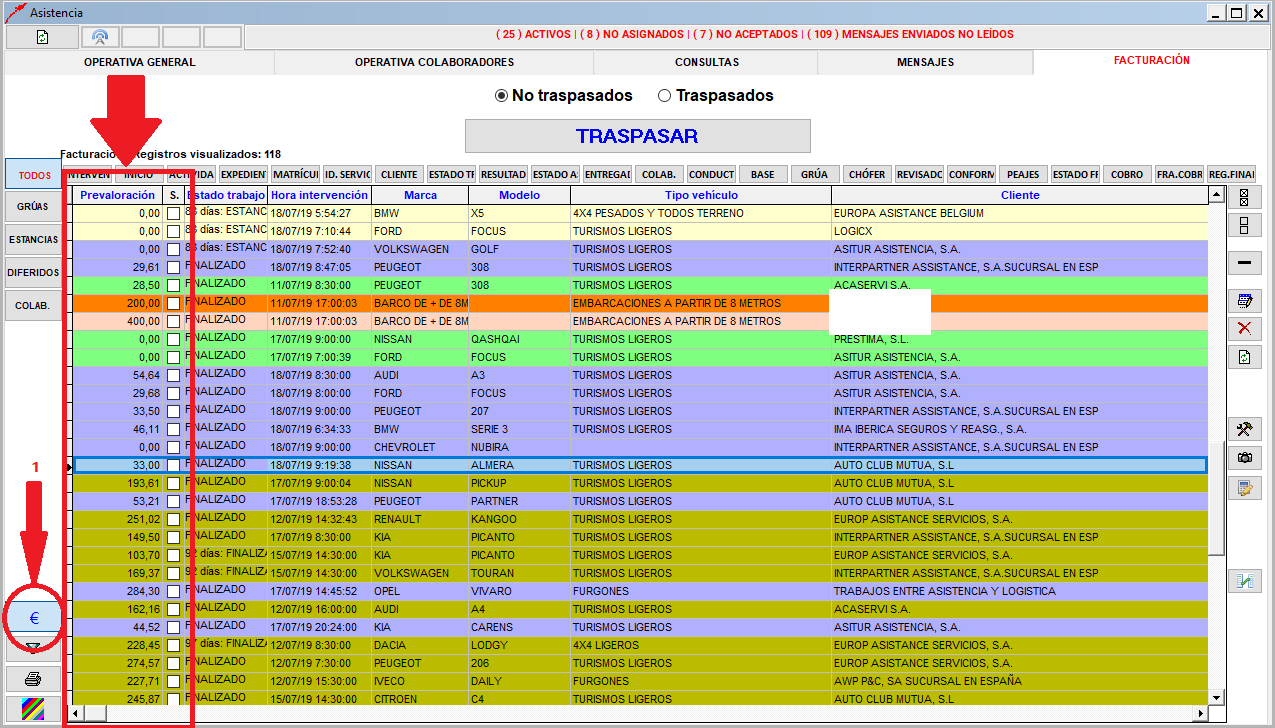
Task: Click the CONDUCT column shortcut button
Action: pos(711,174)
